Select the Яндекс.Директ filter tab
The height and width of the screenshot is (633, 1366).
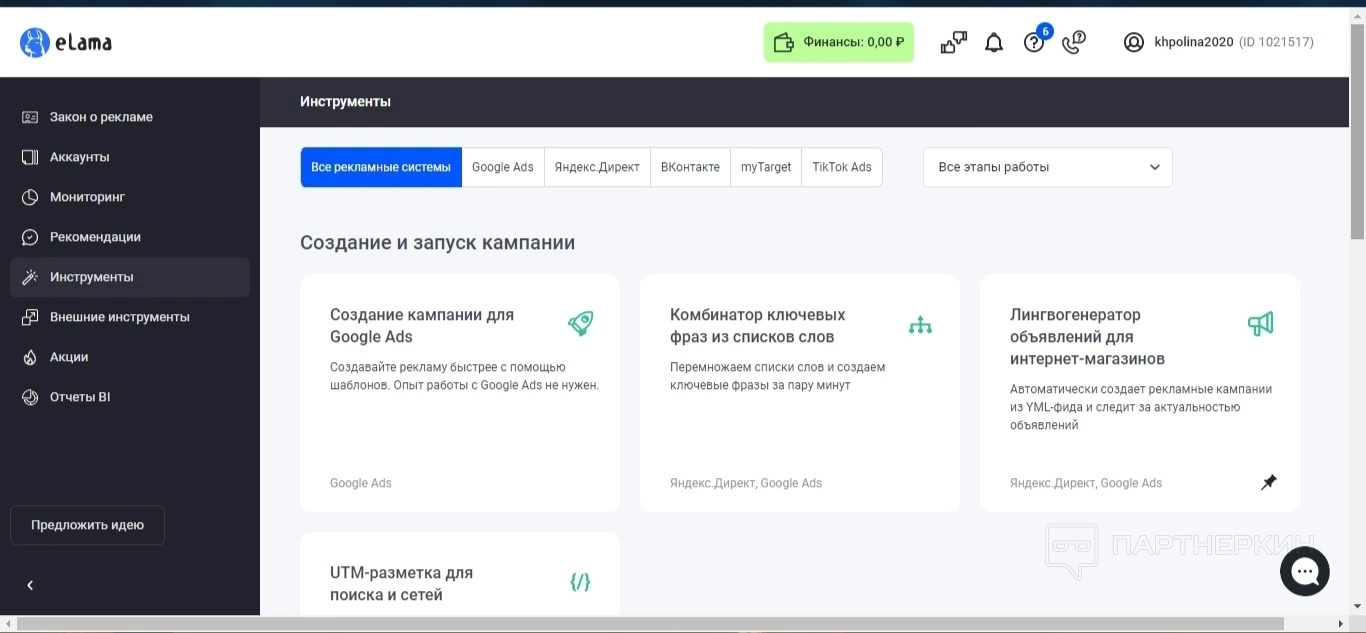click(597, 167)
